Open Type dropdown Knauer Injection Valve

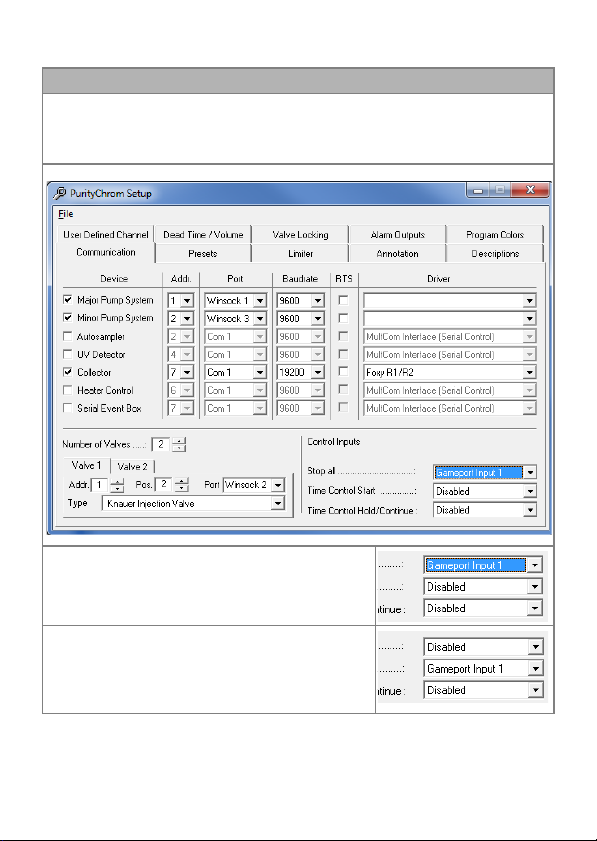(277, 503)
